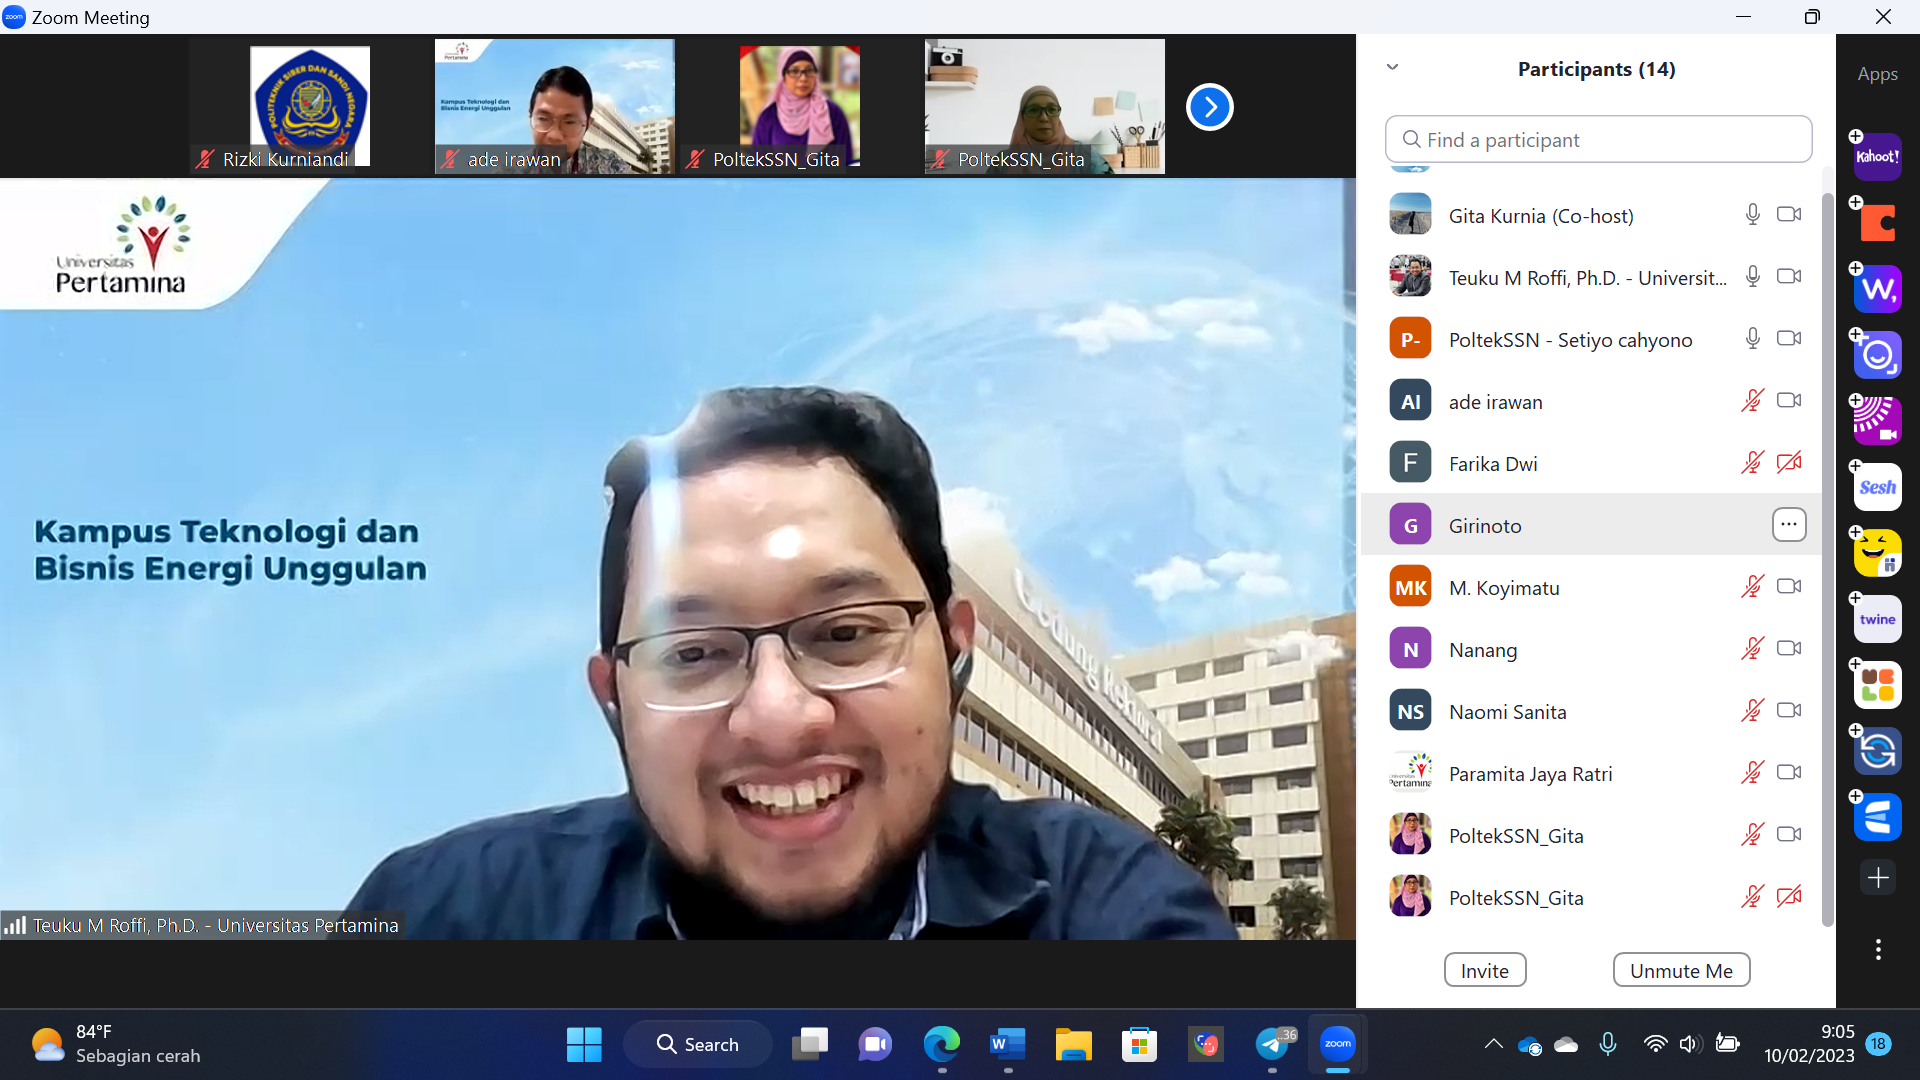Click the participants list scrollbar
Image resolution: width=1920 pixels, height=1080 pixels.
1827,560
